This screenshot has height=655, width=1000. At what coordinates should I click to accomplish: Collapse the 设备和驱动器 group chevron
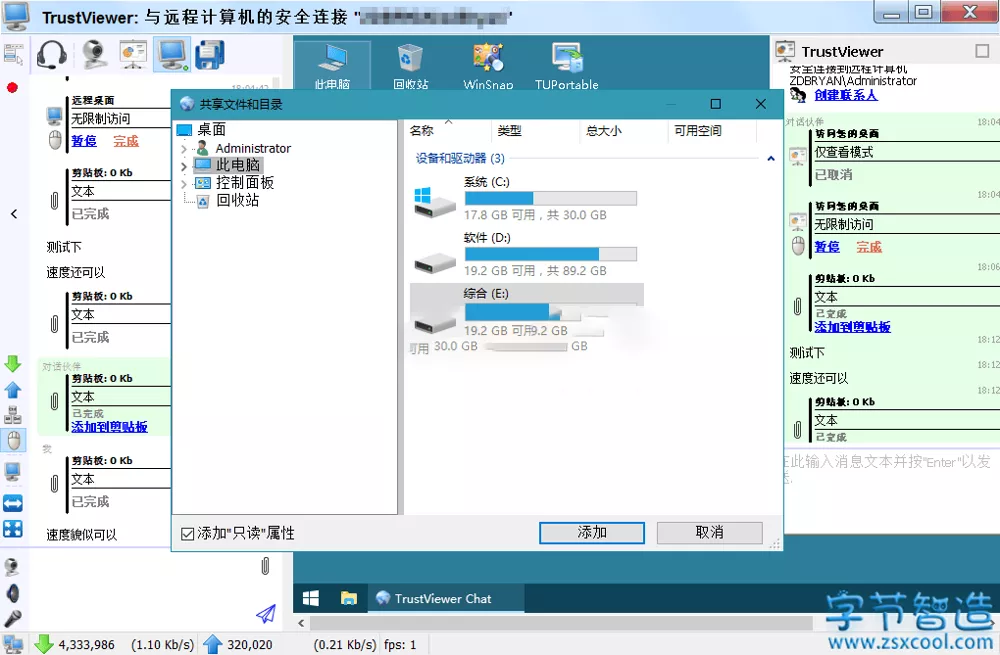click(x=771, y=158)
